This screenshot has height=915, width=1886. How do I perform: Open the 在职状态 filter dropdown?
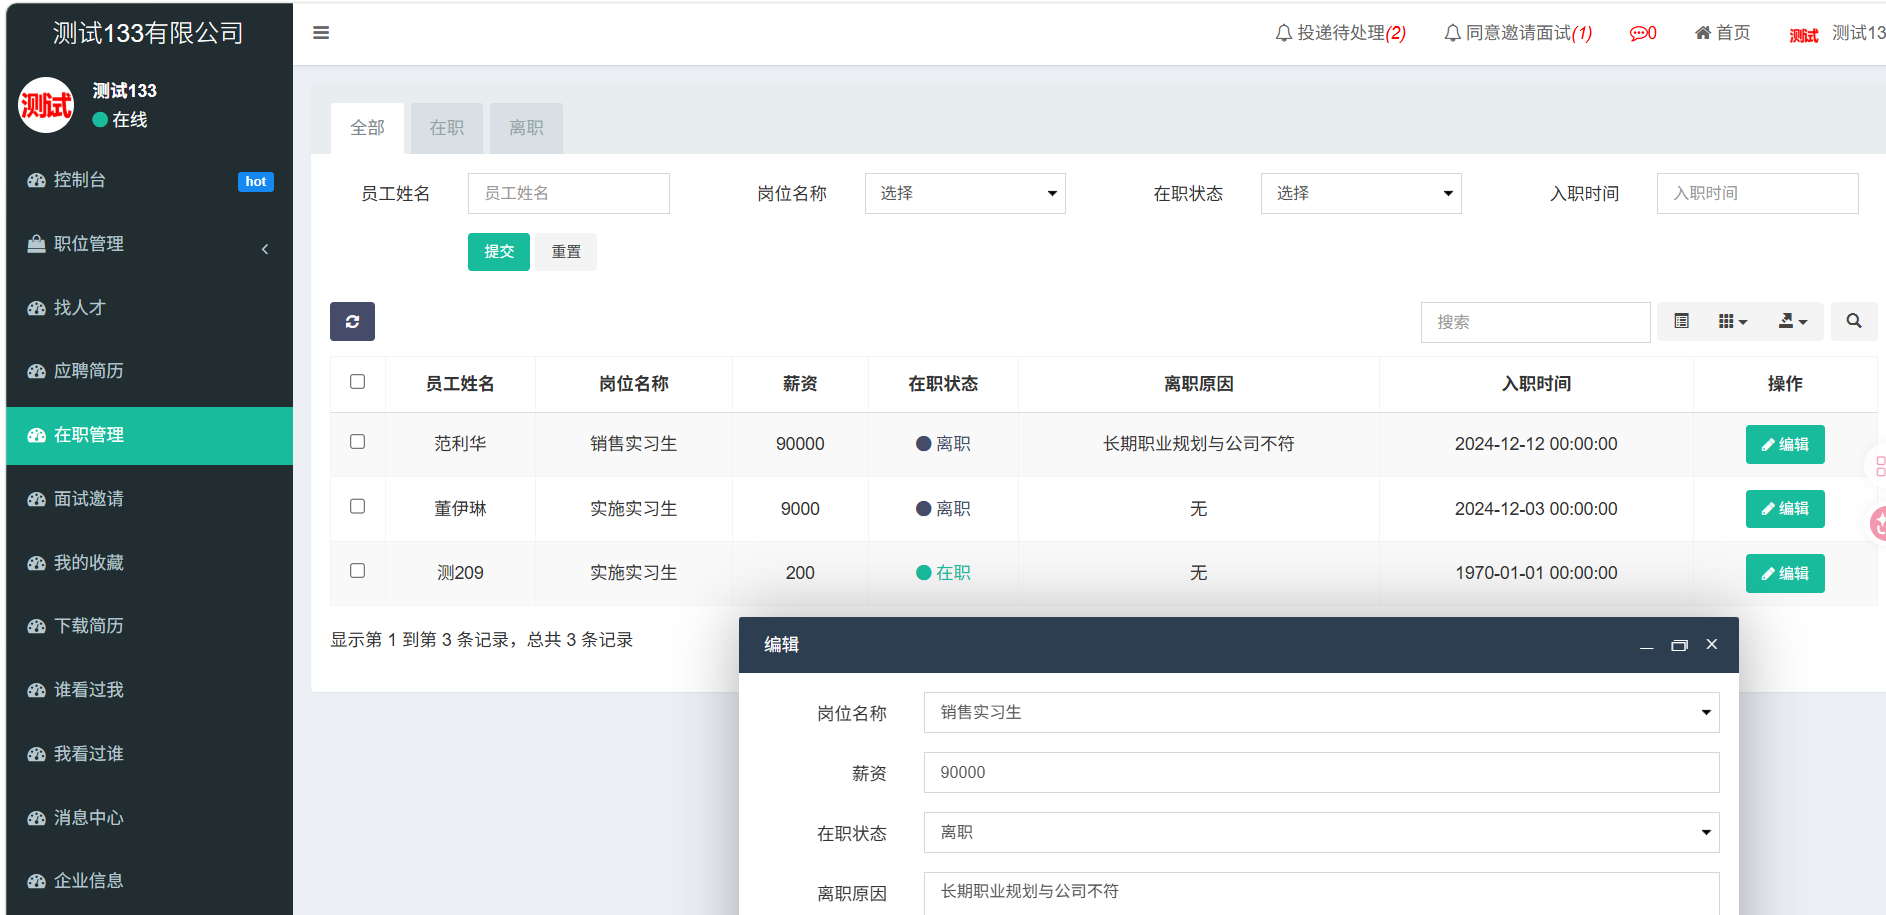[x=1360, y=193]
